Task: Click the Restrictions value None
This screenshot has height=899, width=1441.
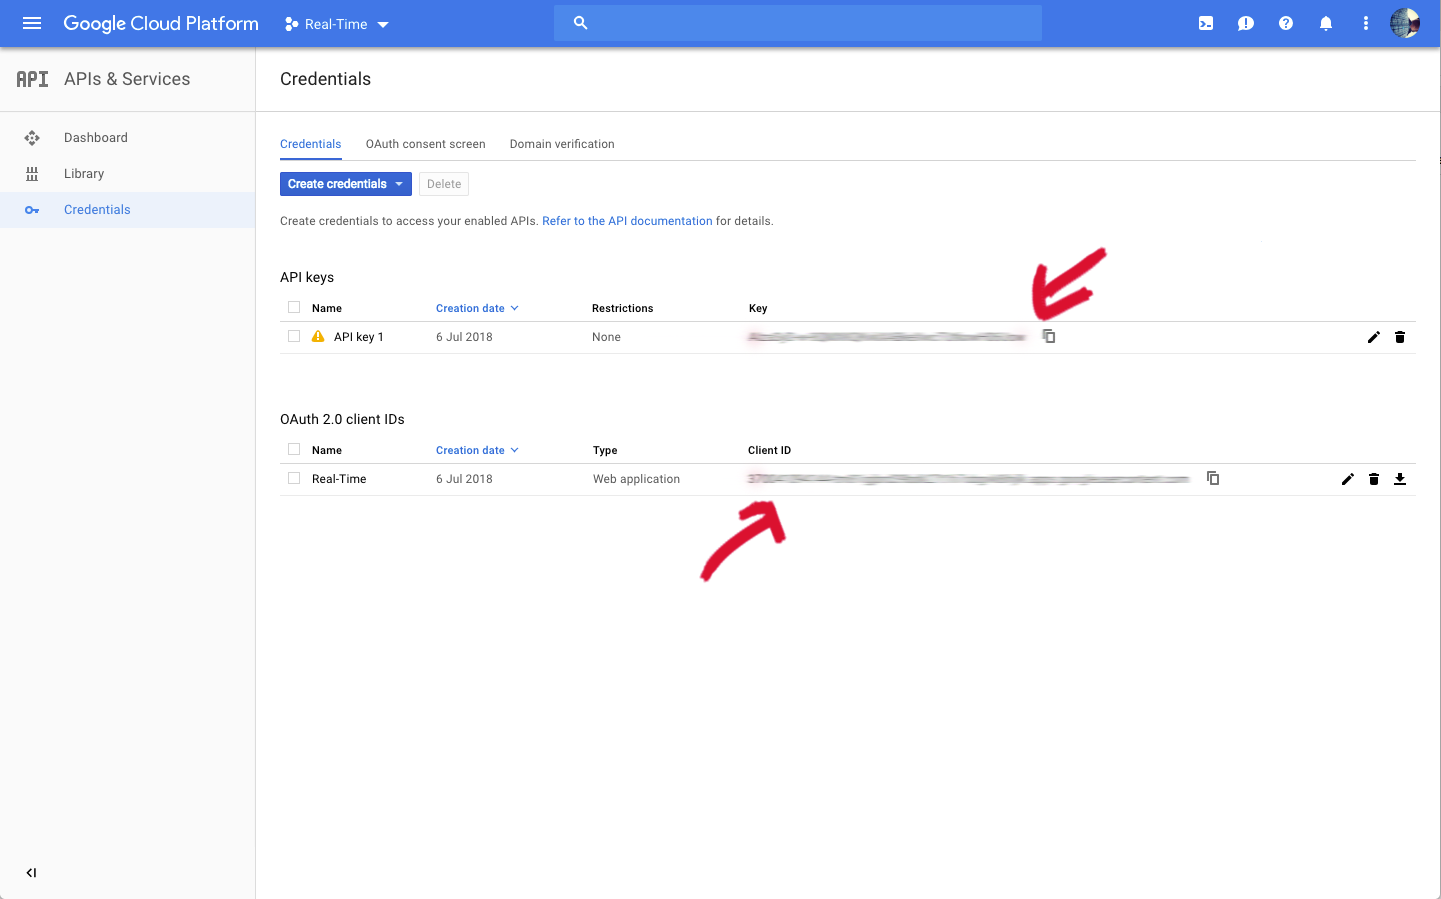Action: coord(606,337)
